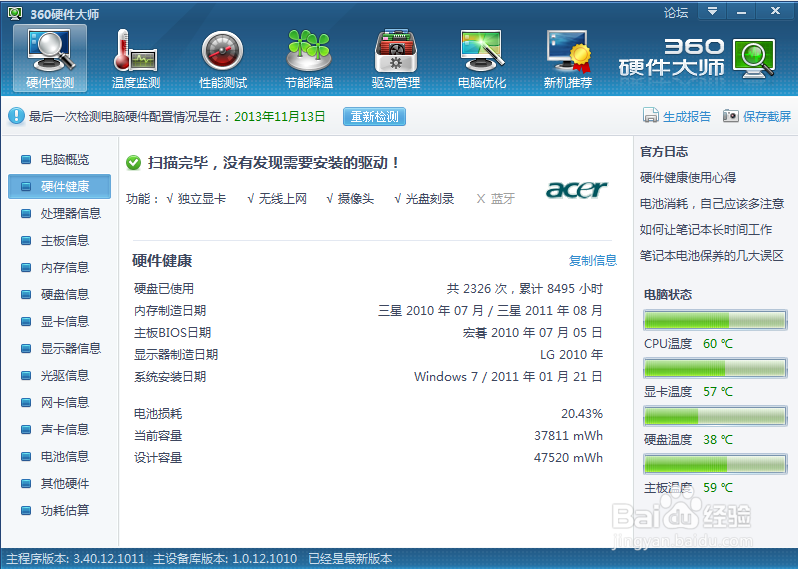The height and width of the screenshot is (569, 798).
Task: Click the green check icon next to 扫描完毕
Action: [133, 163]
